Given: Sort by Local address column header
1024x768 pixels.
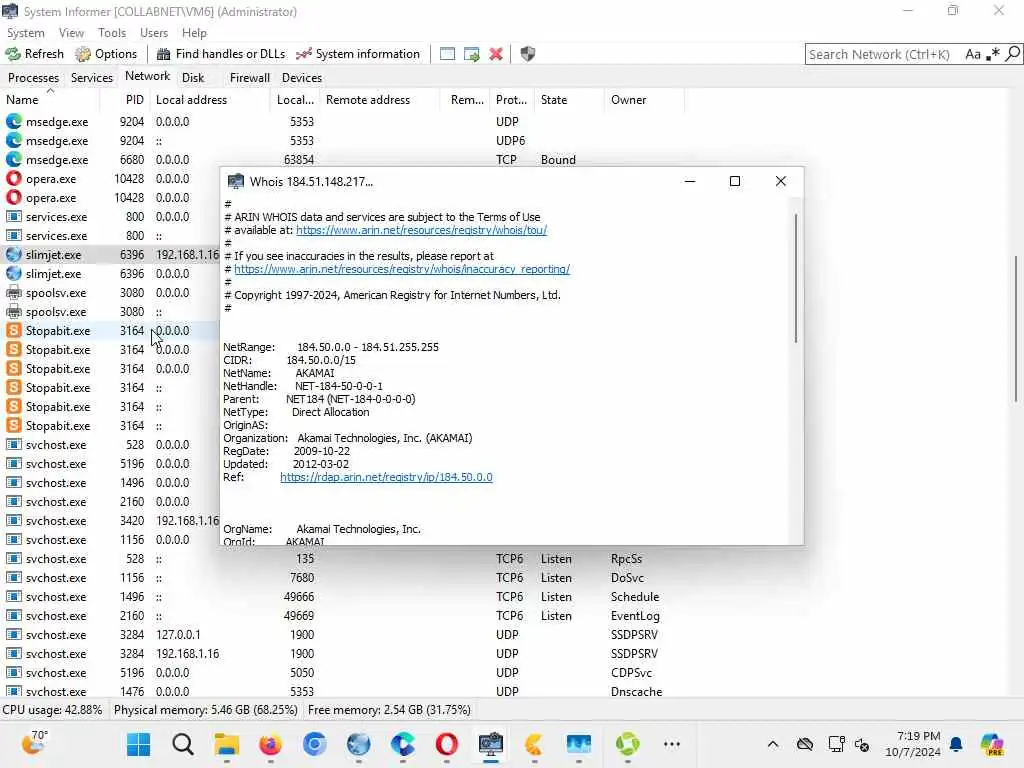Looking at the screenshot, I should [210, 100].
